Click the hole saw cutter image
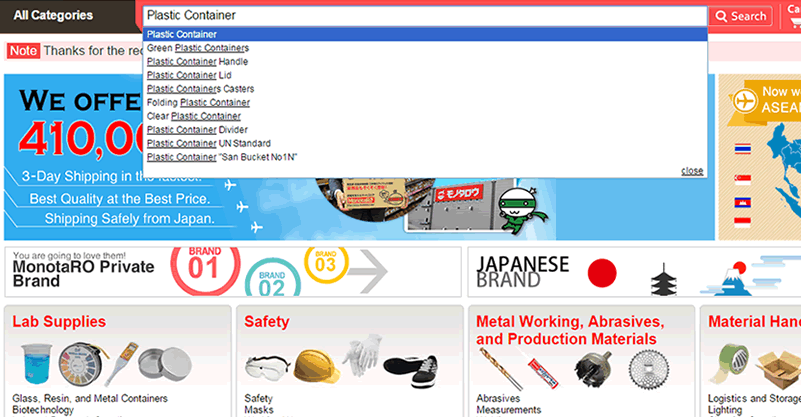The width and height of the screenshot is (801, 417). pos(593,369)
